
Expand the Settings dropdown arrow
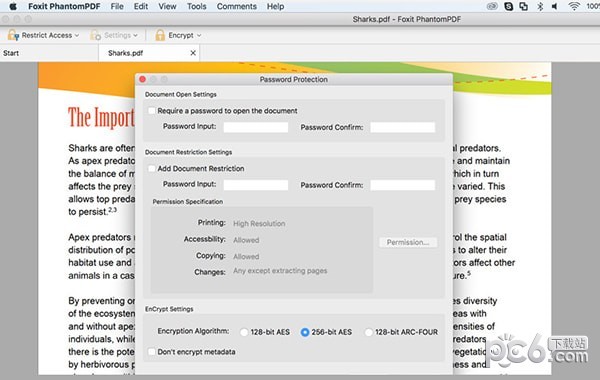pos(135,36)
